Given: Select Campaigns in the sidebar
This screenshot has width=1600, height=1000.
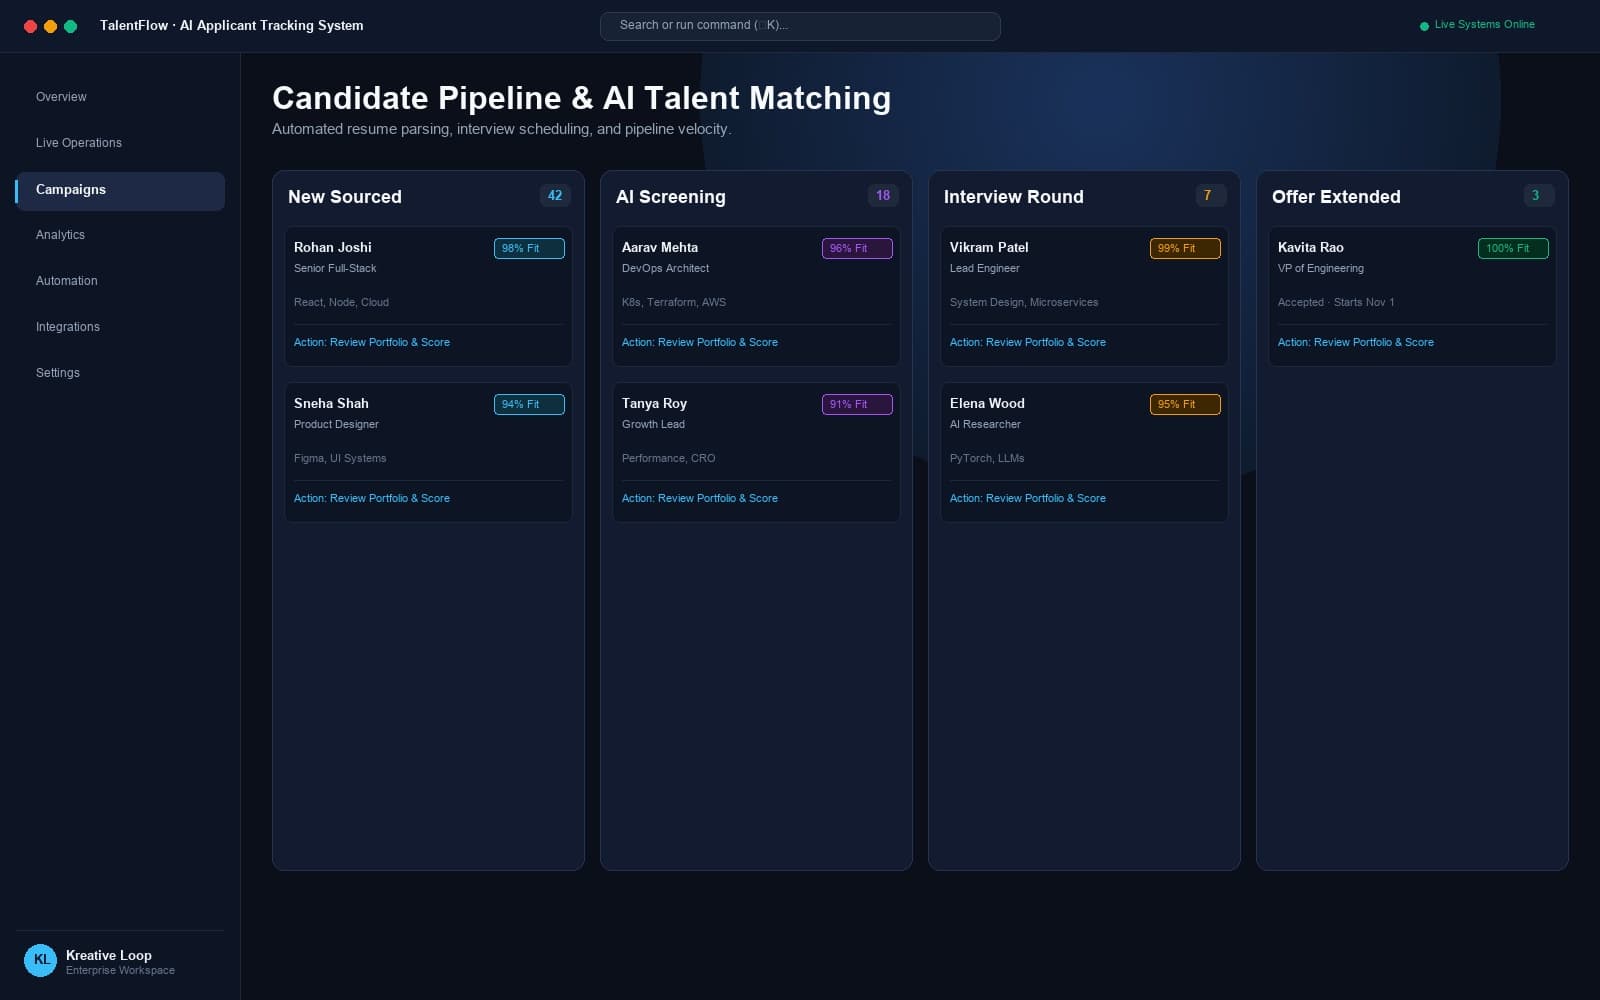Looking at the screenshot, I should (x=120, y=190).
